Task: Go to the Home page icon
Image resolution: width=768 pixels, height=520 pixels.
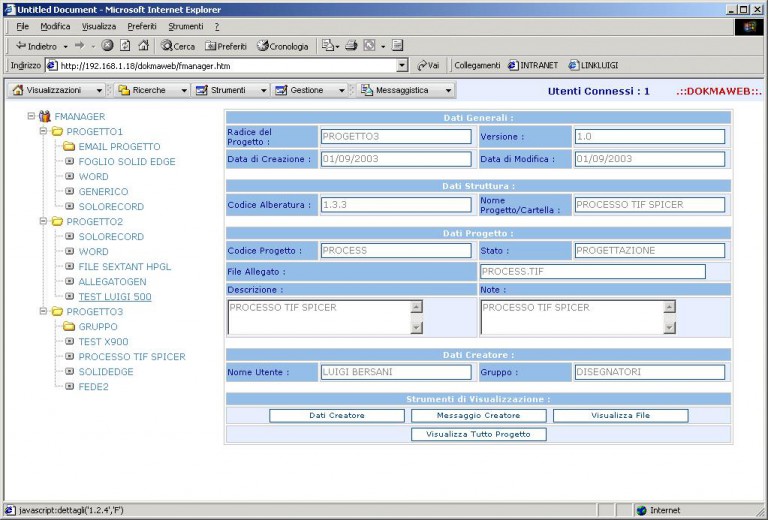Action: click(x=143, y=46)
